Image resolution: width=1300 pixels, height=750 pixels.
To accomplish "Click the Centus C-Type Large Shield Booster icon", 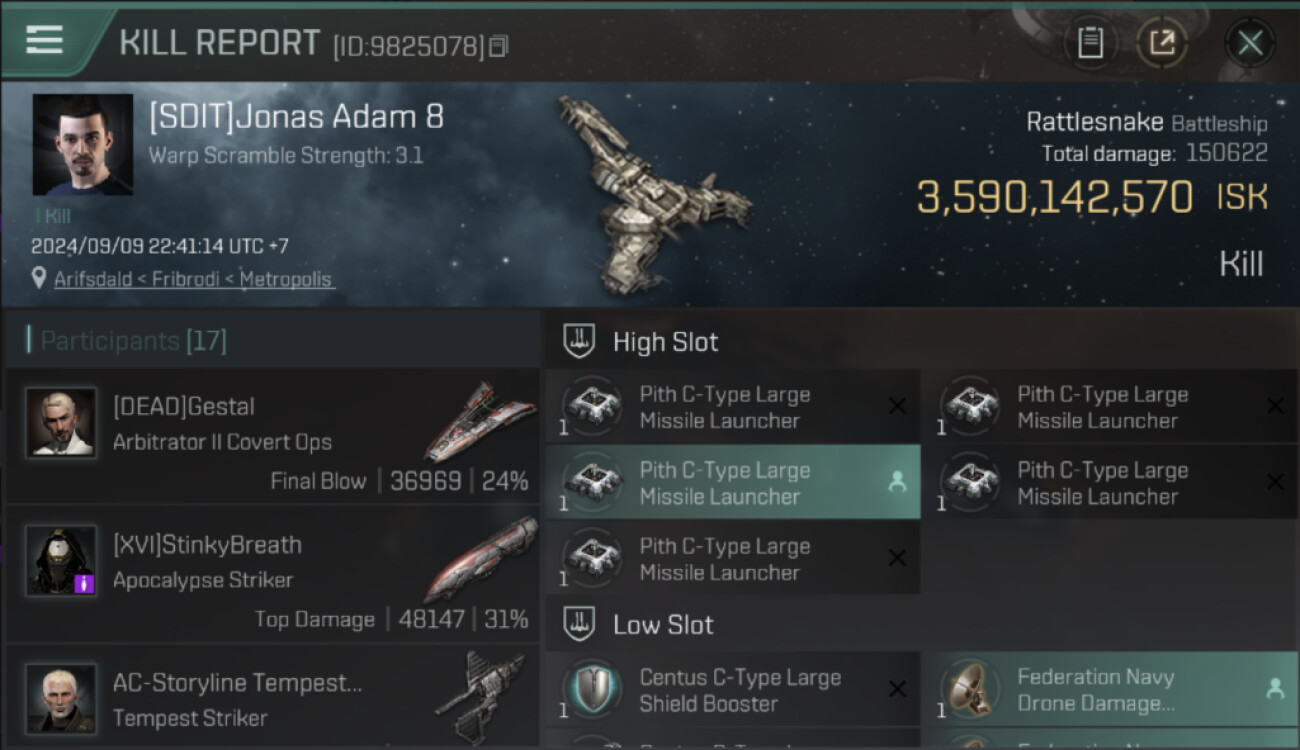I will (x=591, y=689).
